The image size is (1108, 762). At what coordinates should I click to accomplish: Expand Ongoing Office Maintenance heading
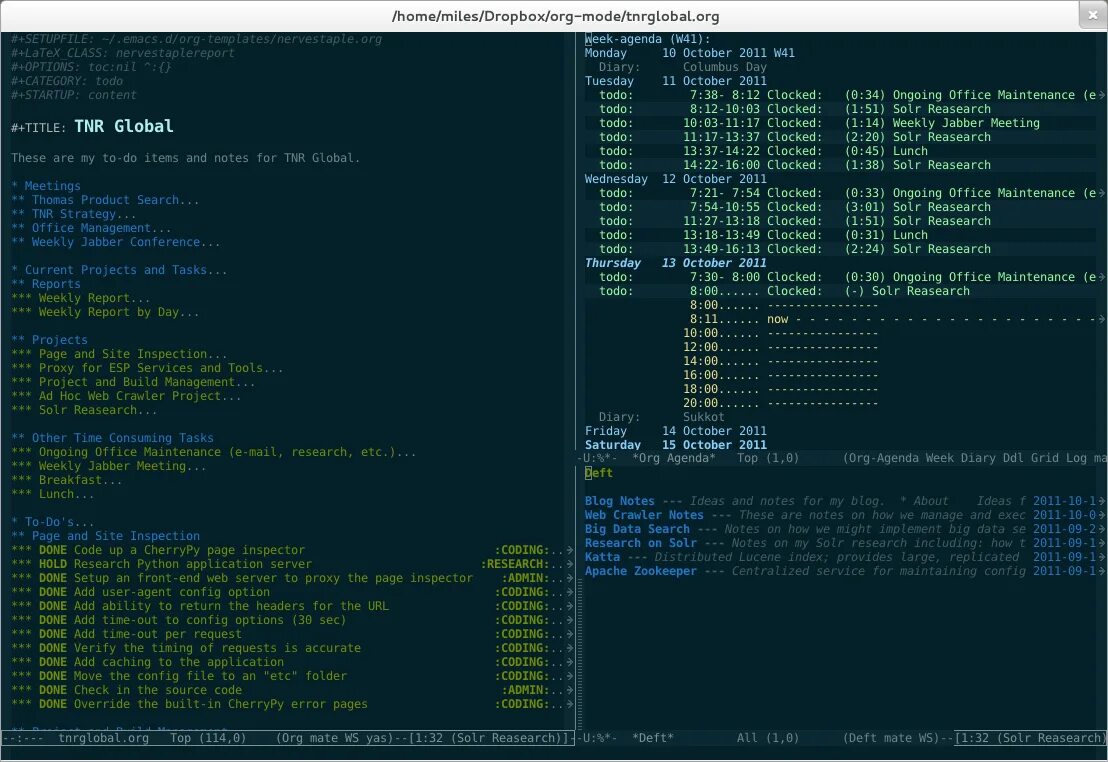click(x=214, y=452)
